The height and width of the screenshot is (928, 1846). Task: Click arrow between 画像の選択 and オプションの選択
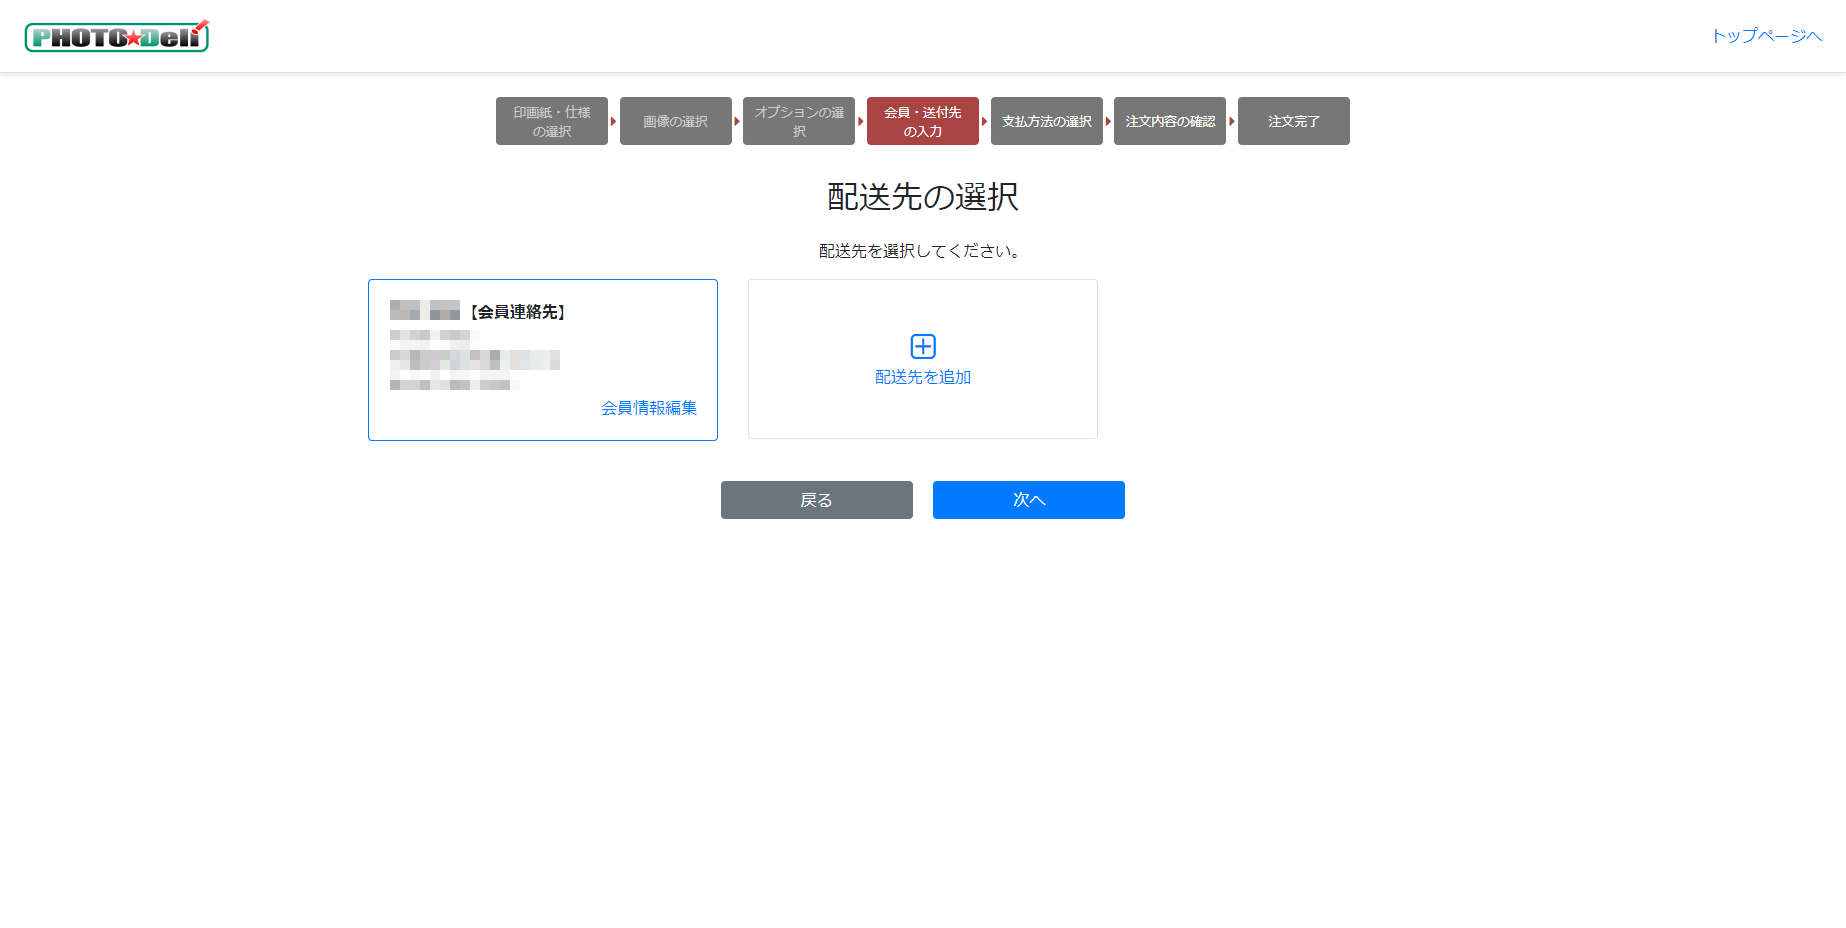click(x=737, y=121)
